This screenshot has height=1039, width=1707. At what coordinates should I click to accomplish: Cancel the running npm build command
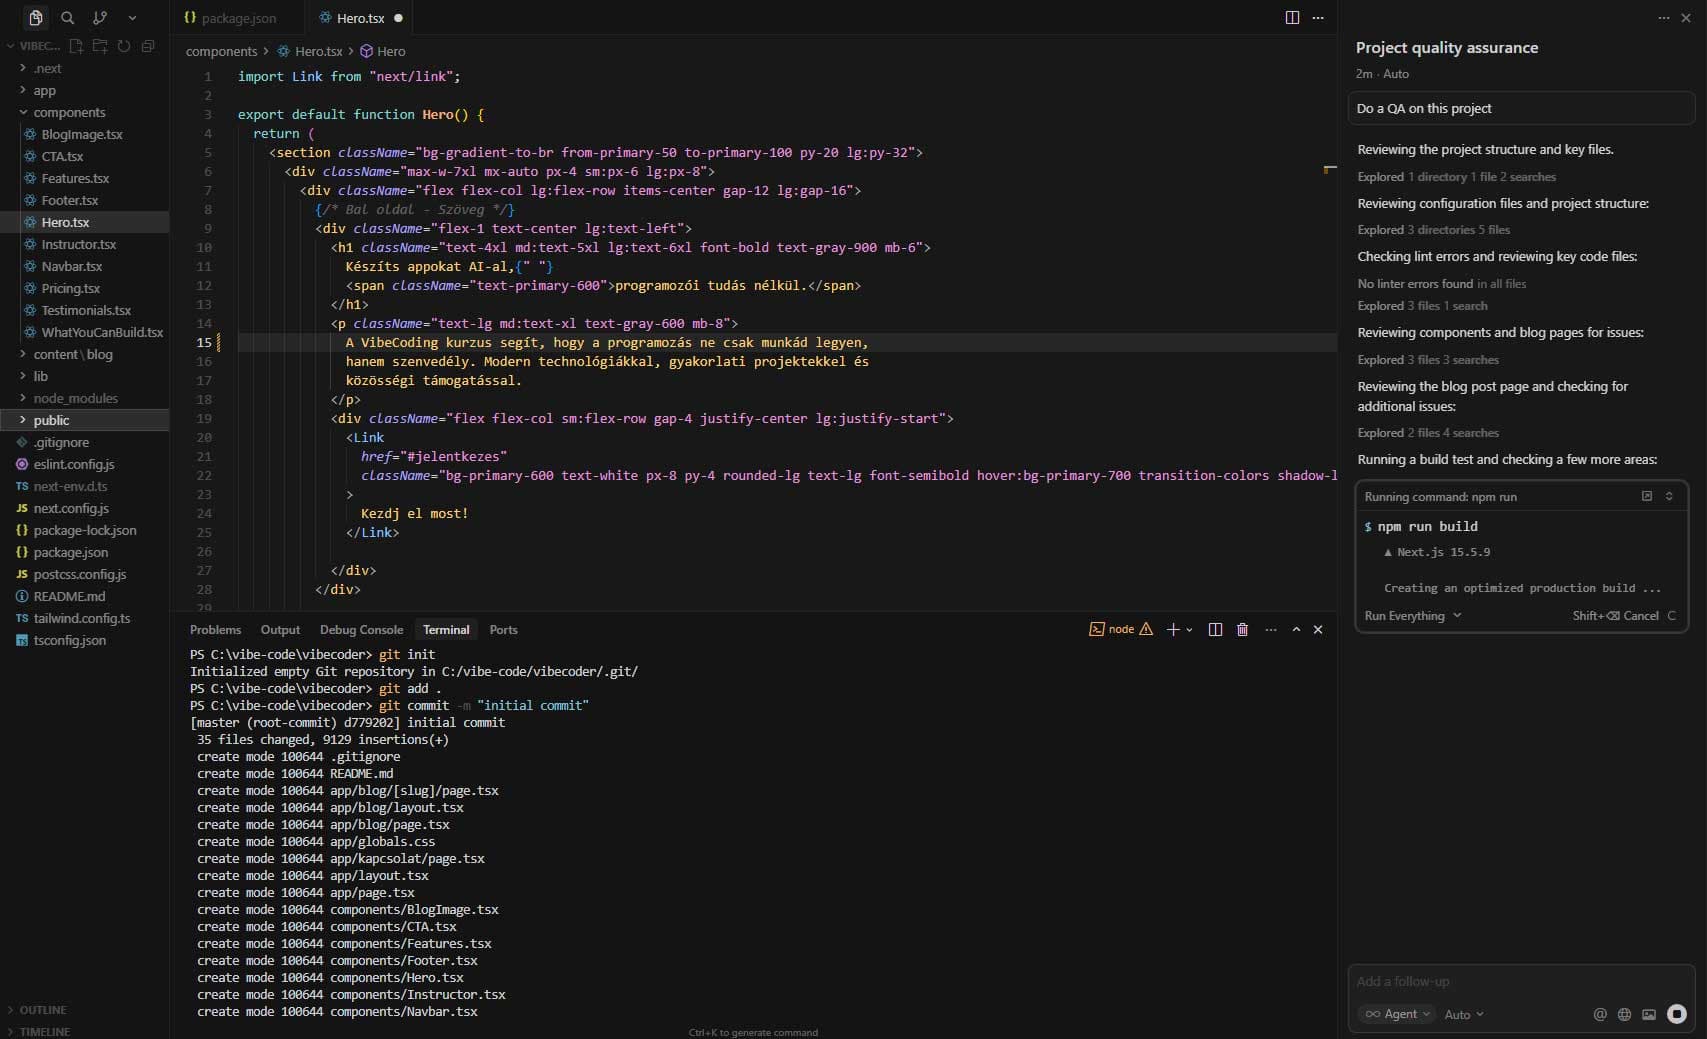(1640, 616)
